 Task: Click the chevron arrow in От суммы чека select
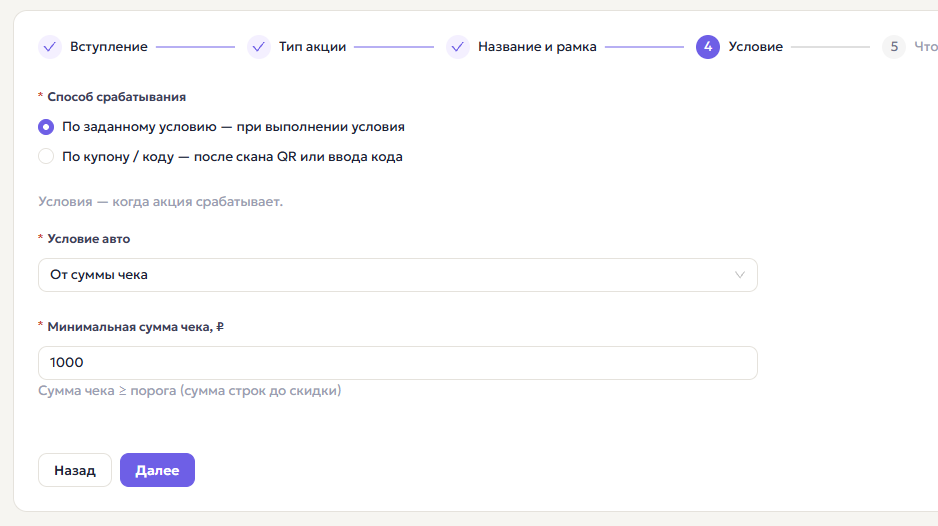click(x=740, y=275)
